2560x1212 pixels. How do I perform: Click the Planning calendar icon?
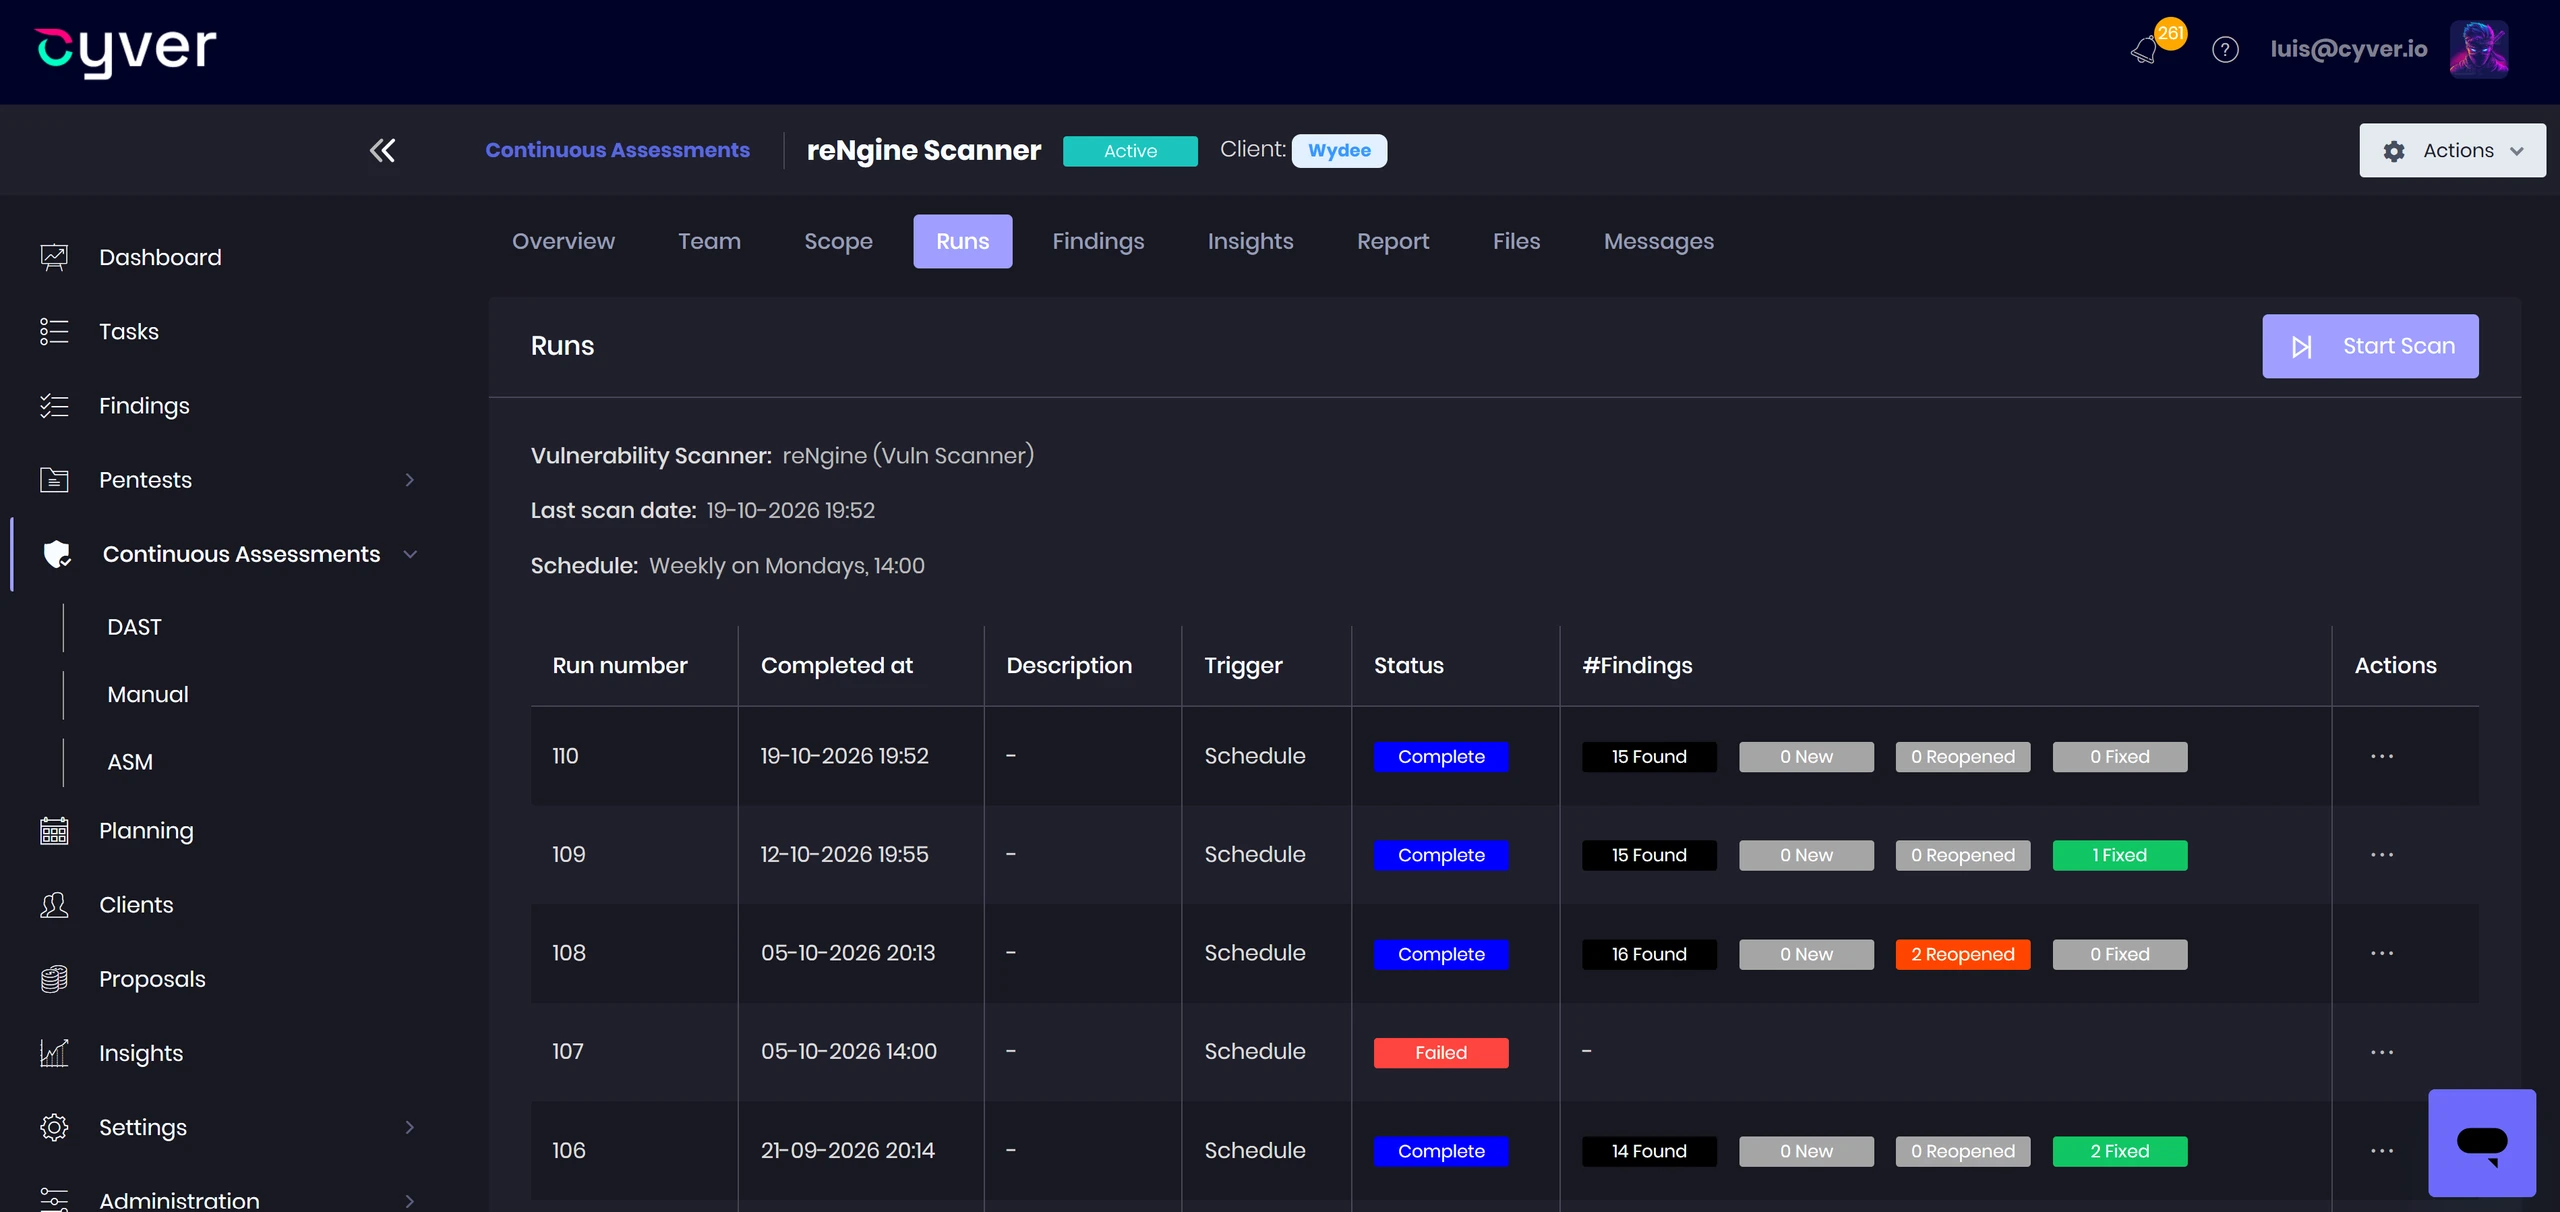point(54,831)
